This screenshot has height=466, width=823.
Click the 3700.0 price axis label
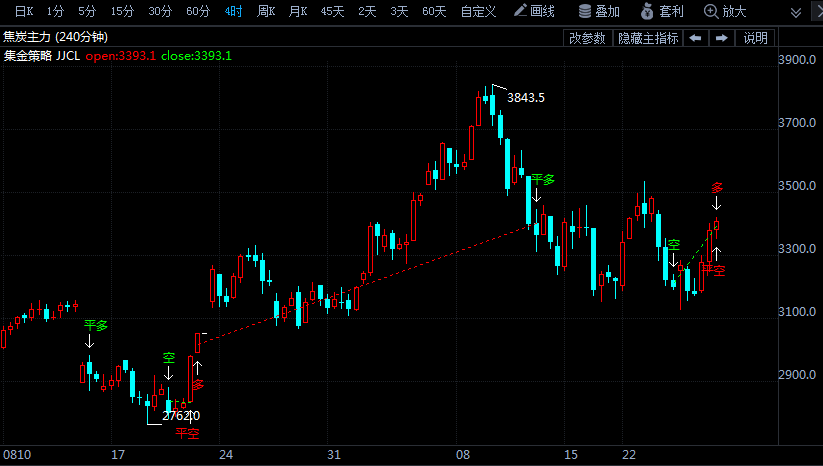tap(797, 123)
